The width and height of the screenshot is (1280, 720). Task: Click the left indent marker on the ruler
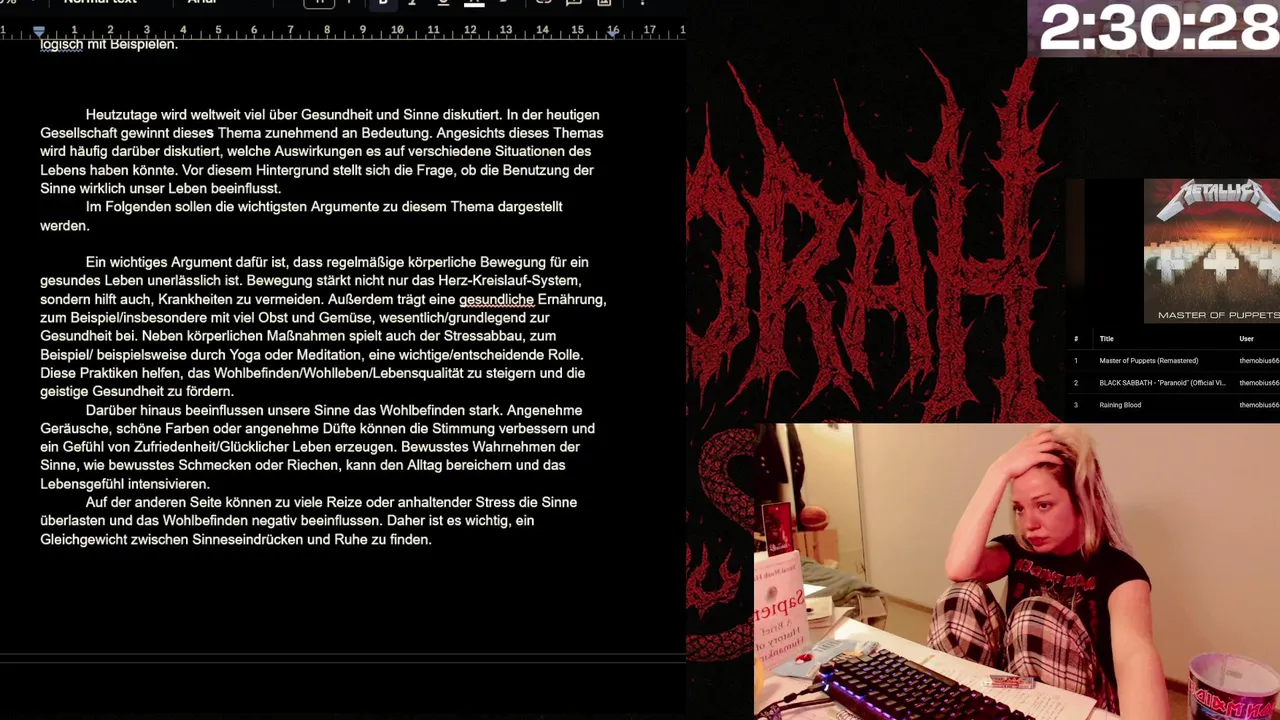tap(39, 32)
